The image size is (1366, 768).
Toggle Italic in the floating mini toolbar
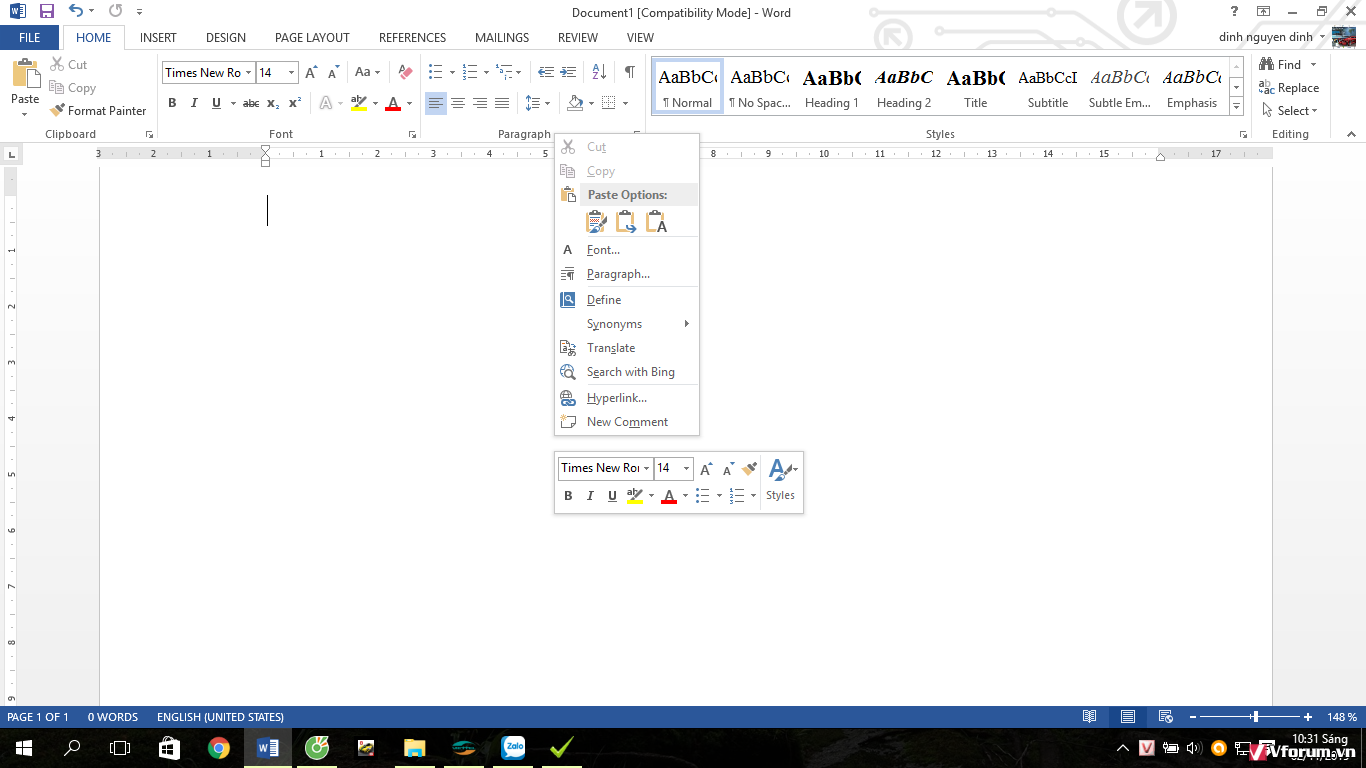590,496
